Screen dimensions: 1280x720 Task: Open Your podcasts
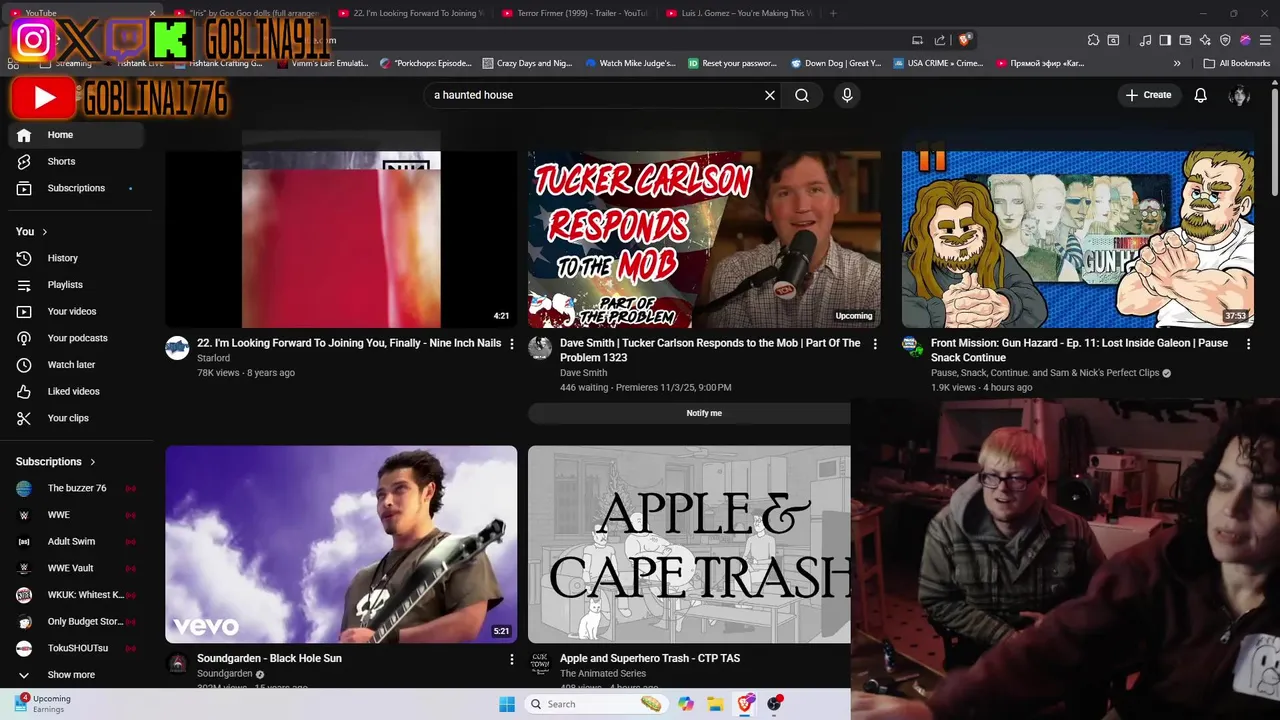77,338
